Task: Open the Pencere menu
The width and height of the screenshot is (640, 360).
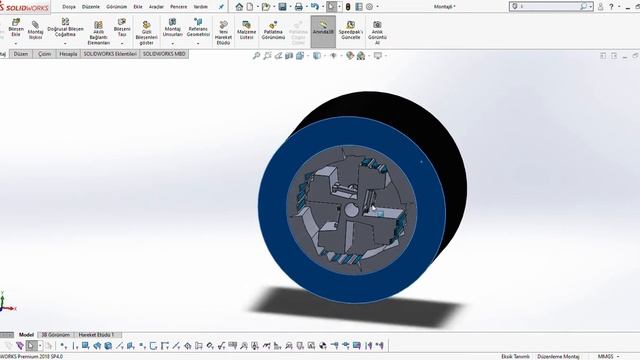Action: (x=178, y=7)
